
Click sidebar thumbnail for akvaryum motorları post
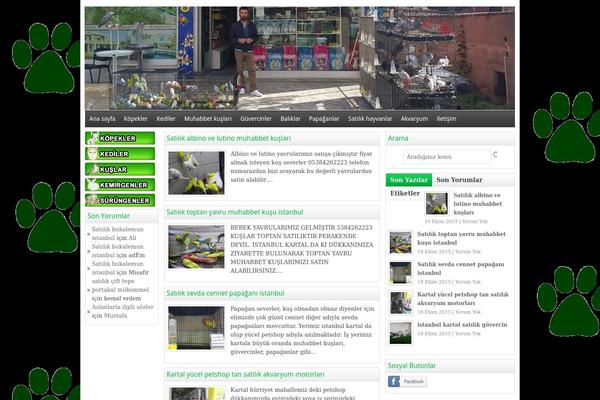[400, 303]
